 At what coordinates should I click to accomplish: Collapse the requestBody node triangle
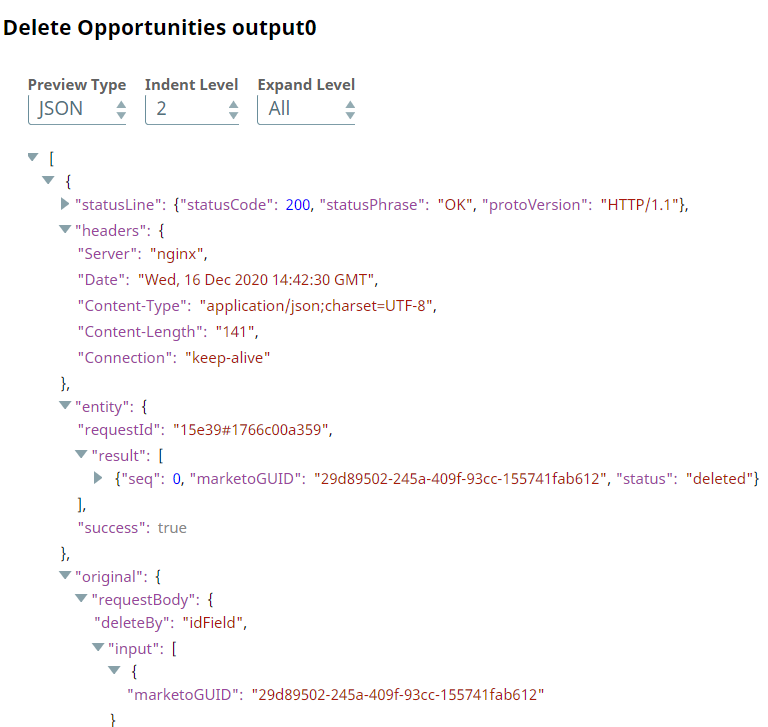pyautogui.click(x=81, y=598)
